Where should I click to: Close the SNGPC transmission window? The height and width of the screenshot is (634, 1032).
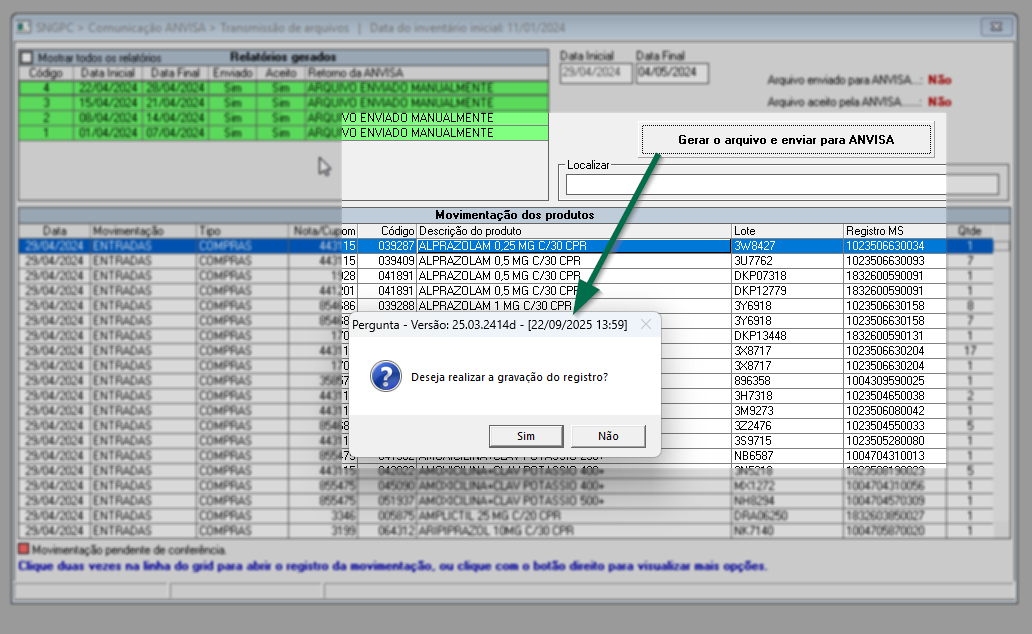pos(996,27)
